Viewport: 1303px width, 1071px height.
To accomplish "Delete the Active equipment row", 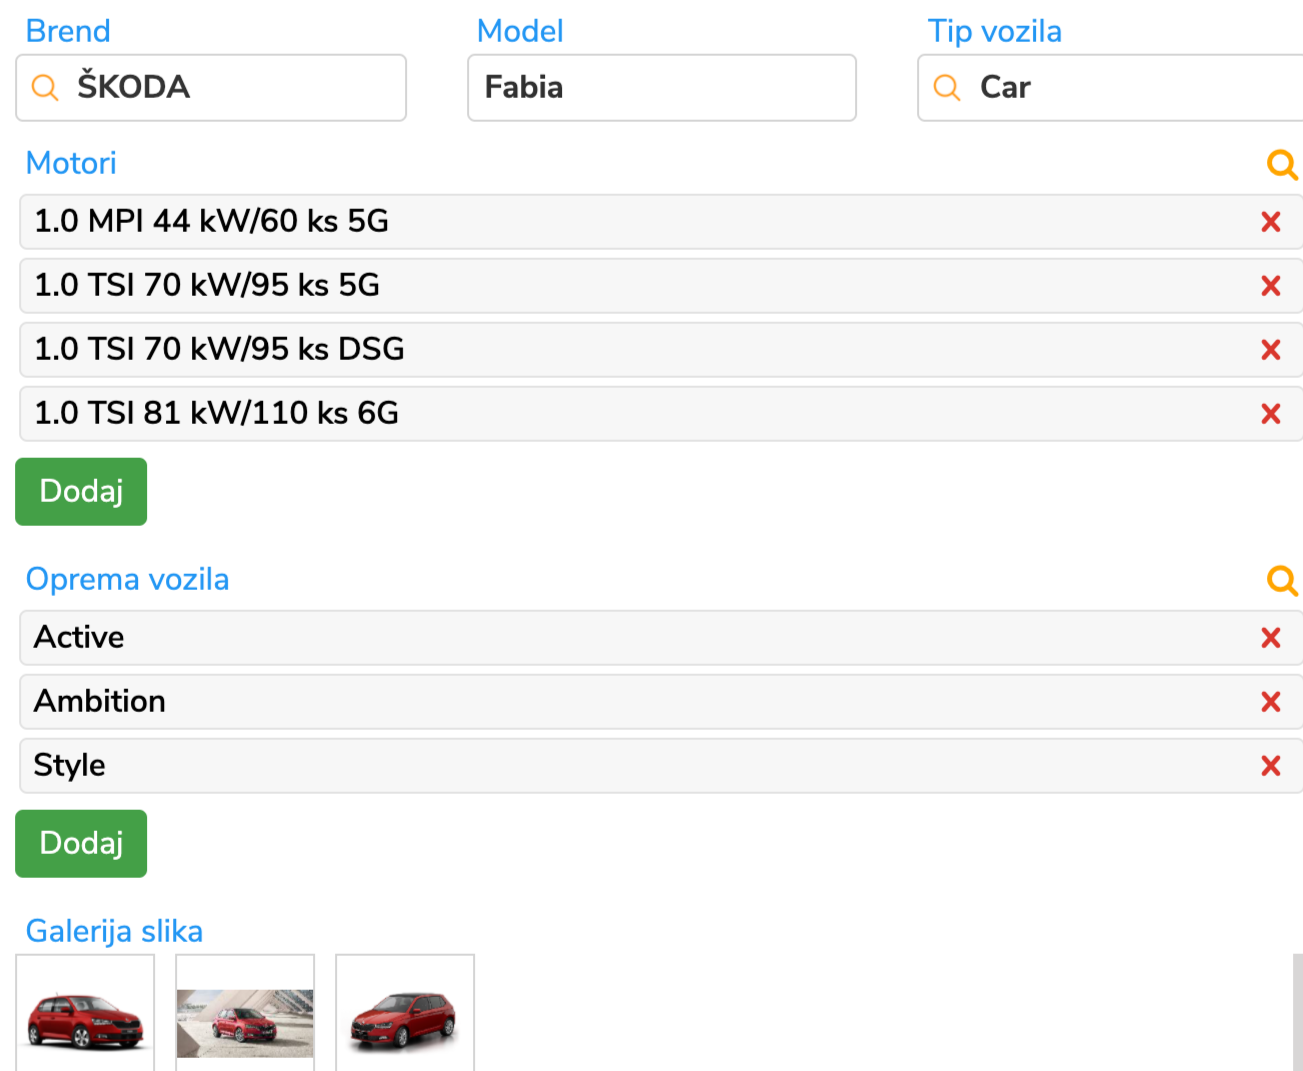I will [1271, 638].
